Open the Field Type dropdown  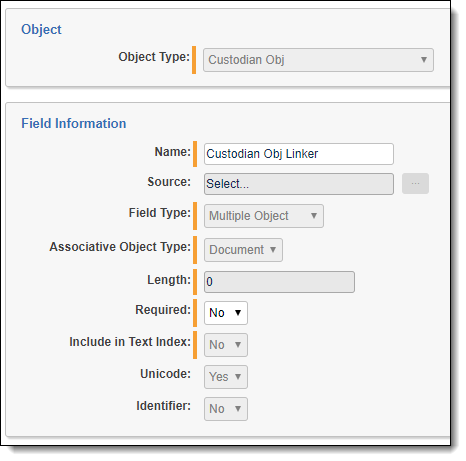[264, 216]
